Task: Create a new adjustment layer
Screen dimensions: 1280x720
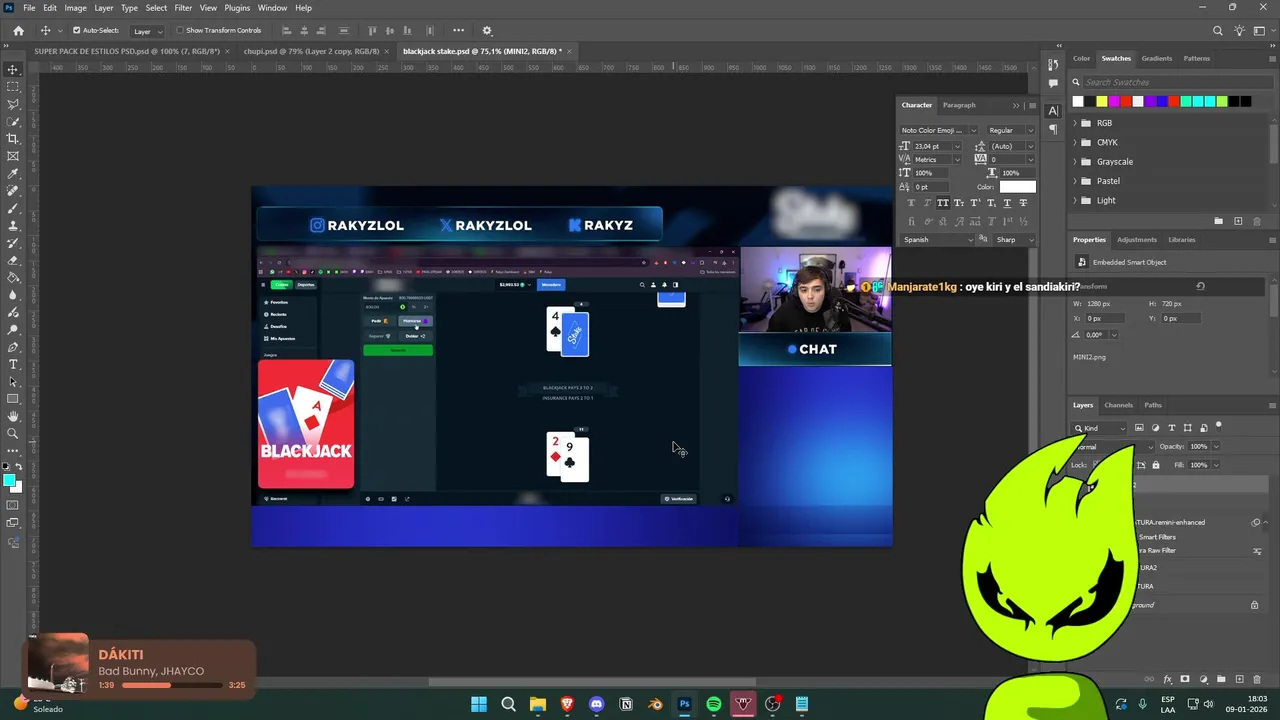Action: [1203, 679]
